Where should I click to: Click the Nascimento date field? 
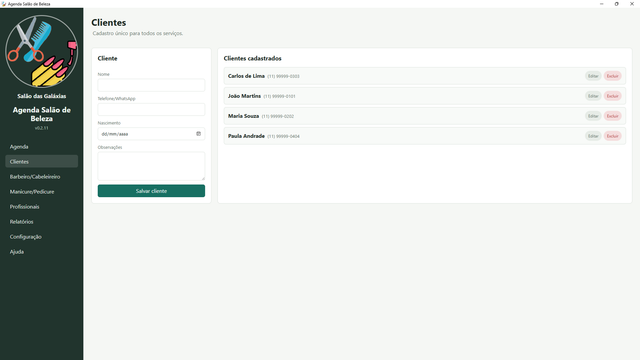tap(151, 133)
